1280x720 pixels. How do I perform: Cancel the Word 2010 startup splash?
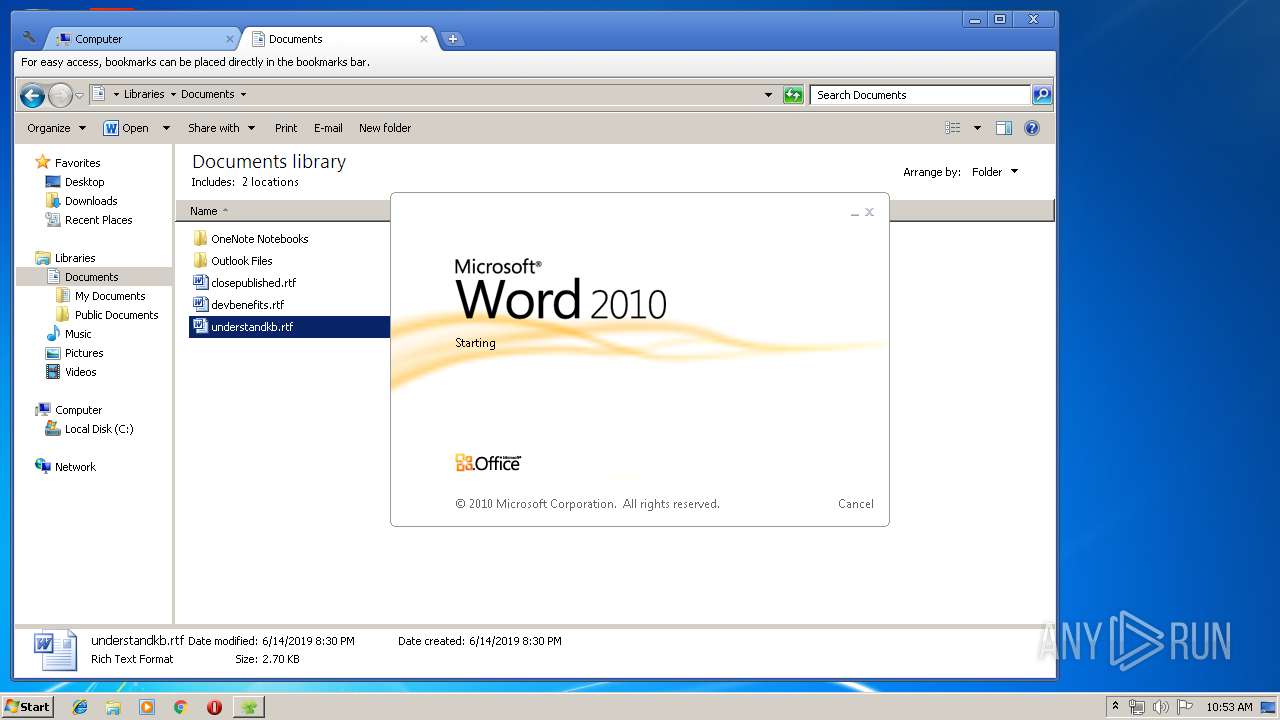click(x=856, y=504)
